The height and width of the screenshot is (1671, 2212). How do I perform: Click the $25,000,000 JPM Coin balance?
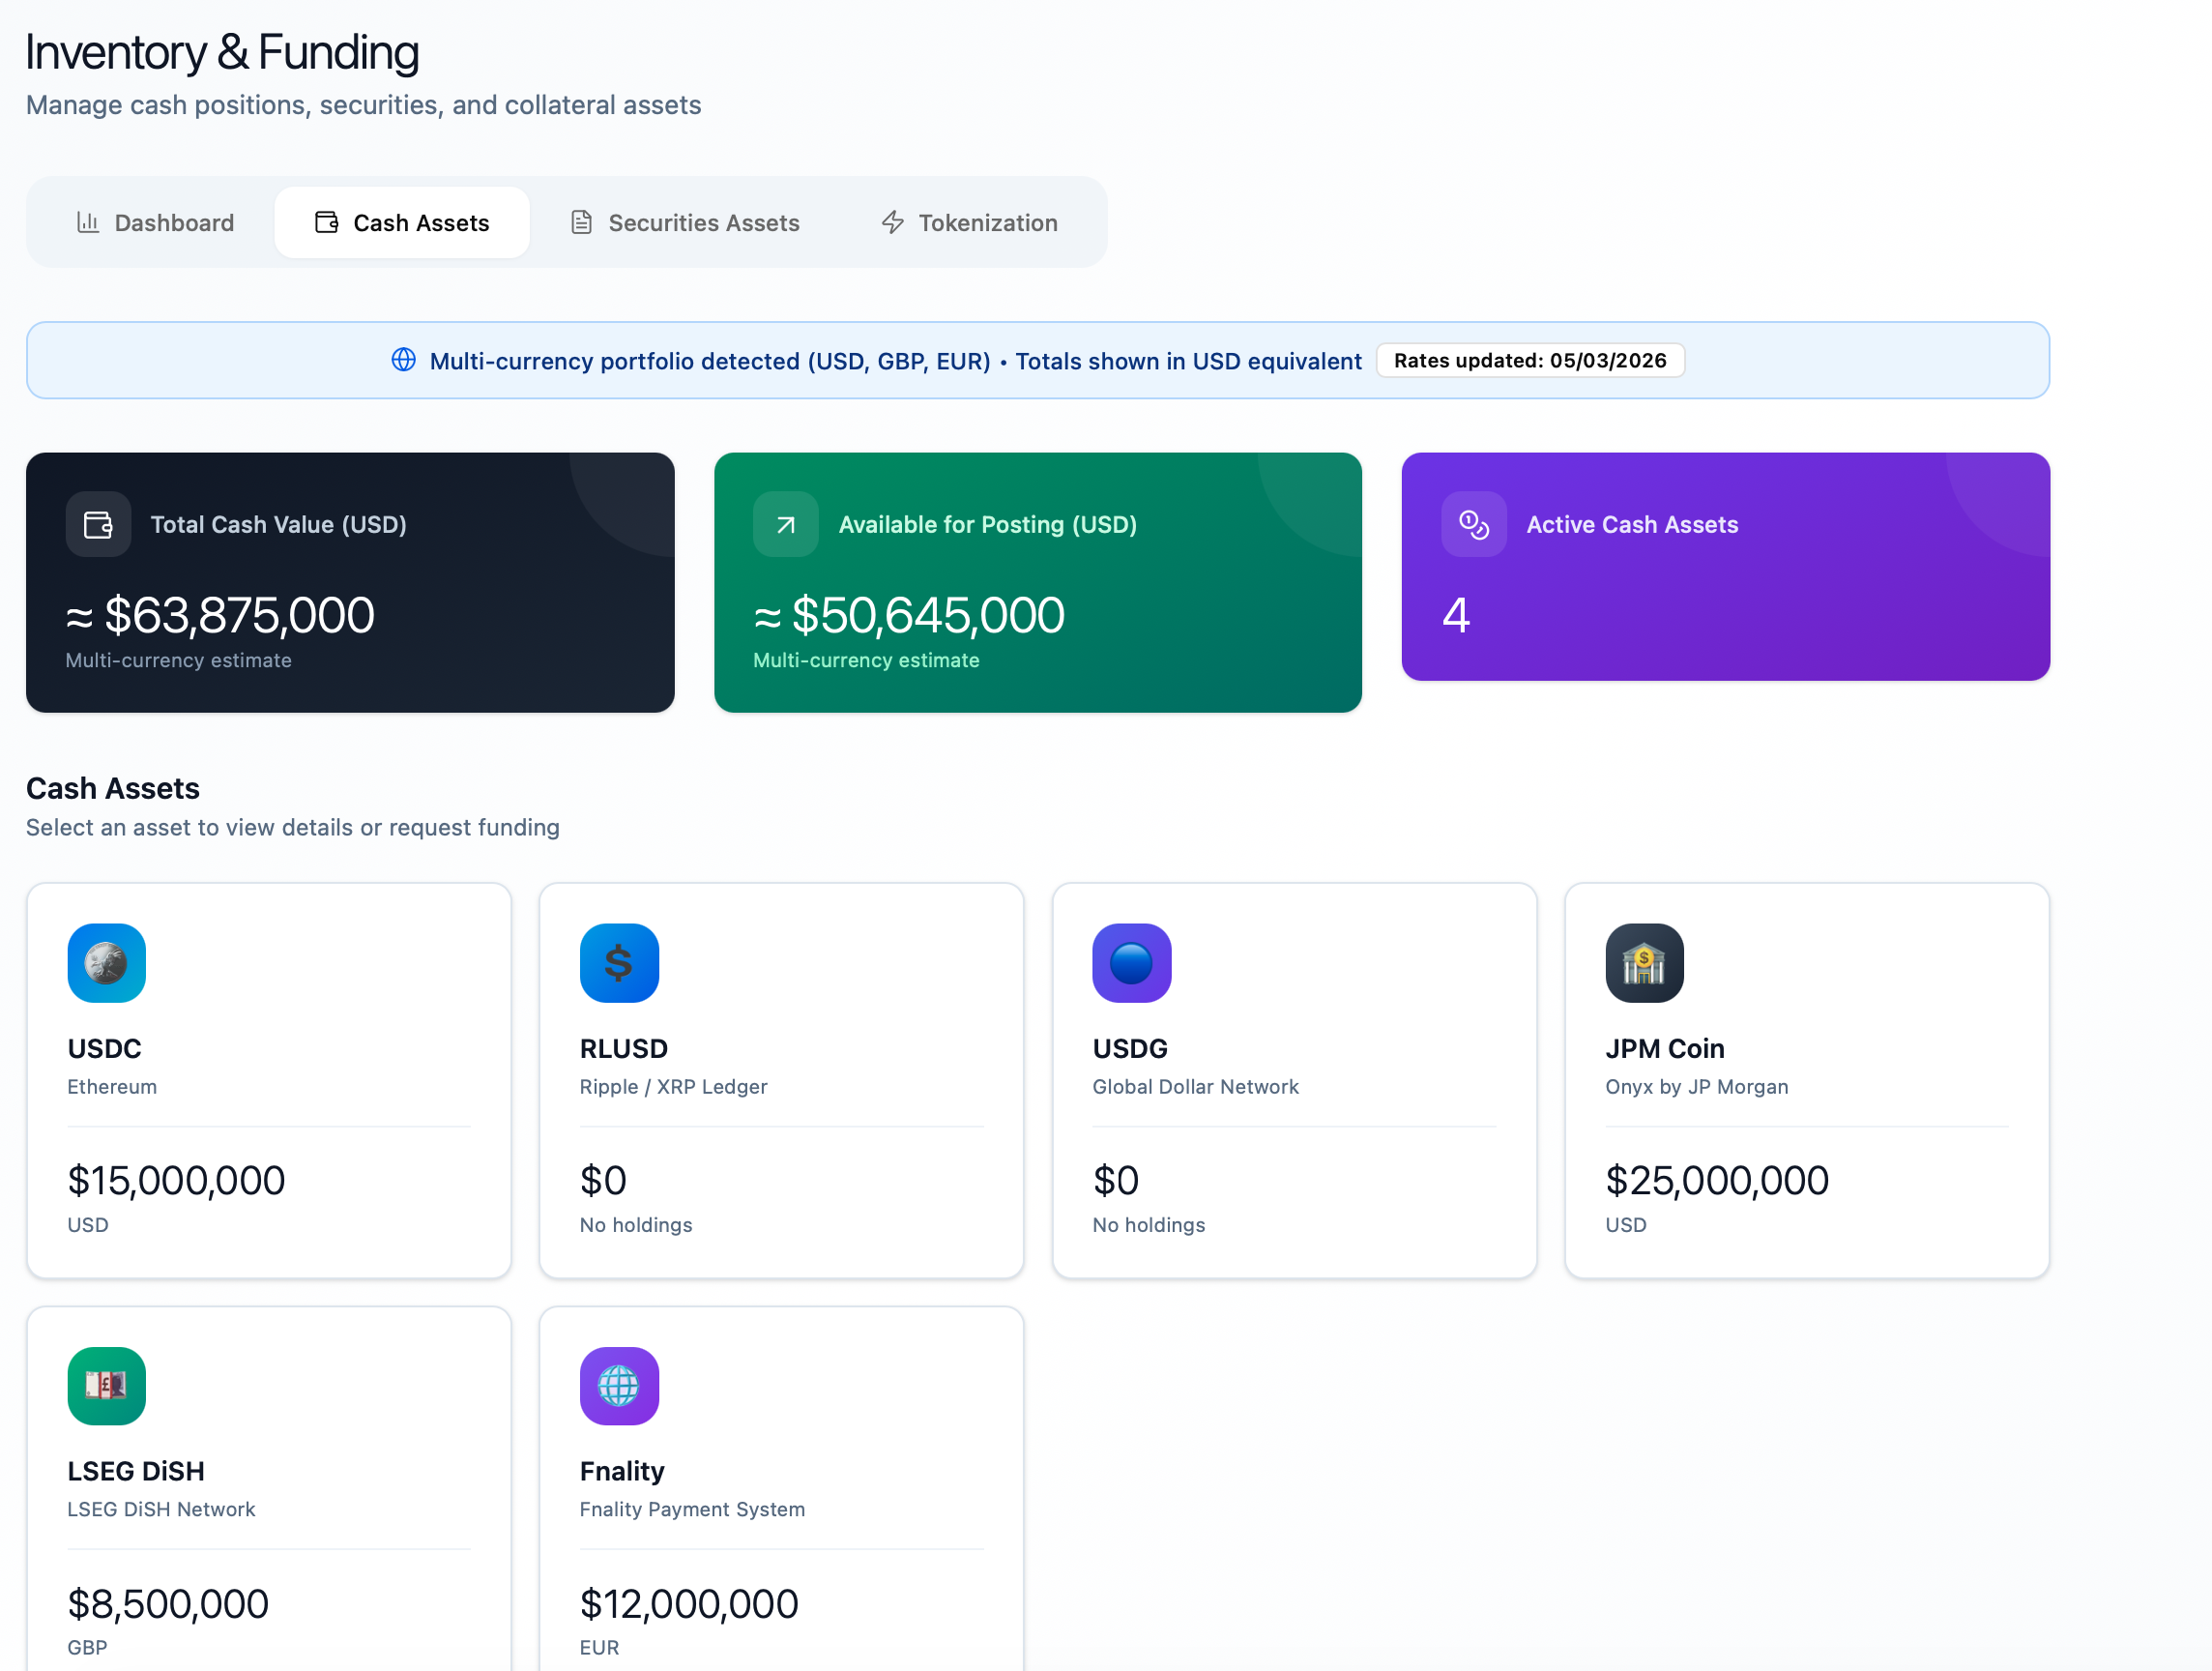coord(1717,1181)
